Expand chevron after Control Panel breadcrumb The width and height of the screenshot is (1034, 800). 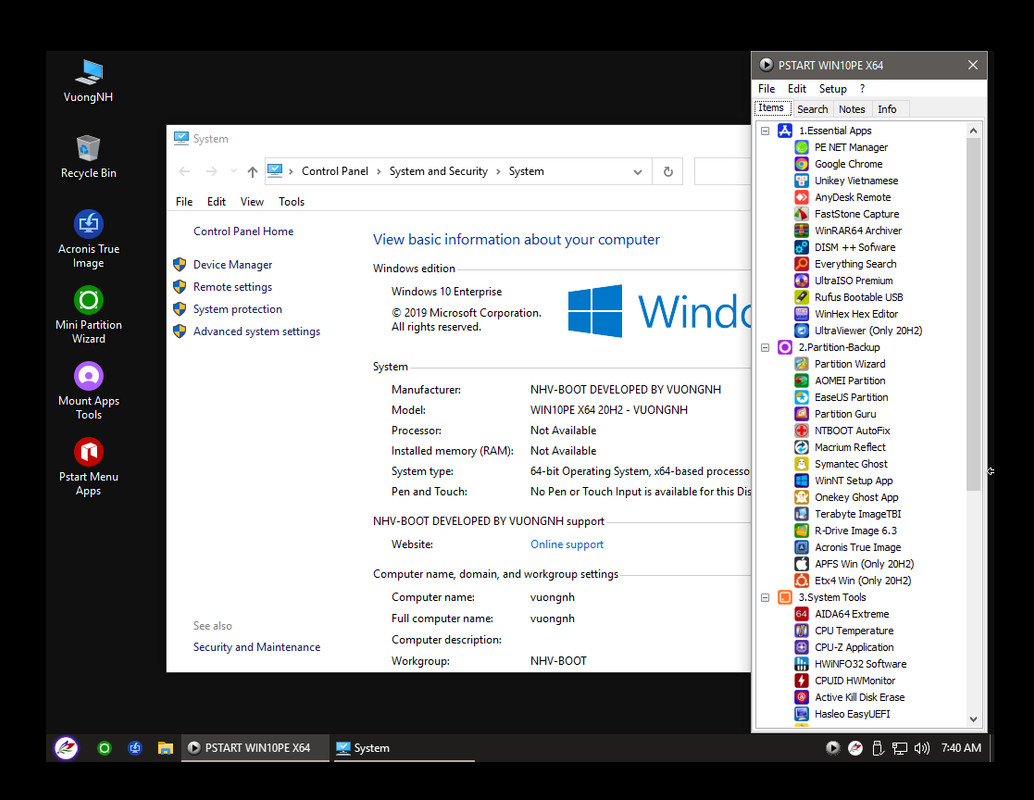tap(379, 171)
